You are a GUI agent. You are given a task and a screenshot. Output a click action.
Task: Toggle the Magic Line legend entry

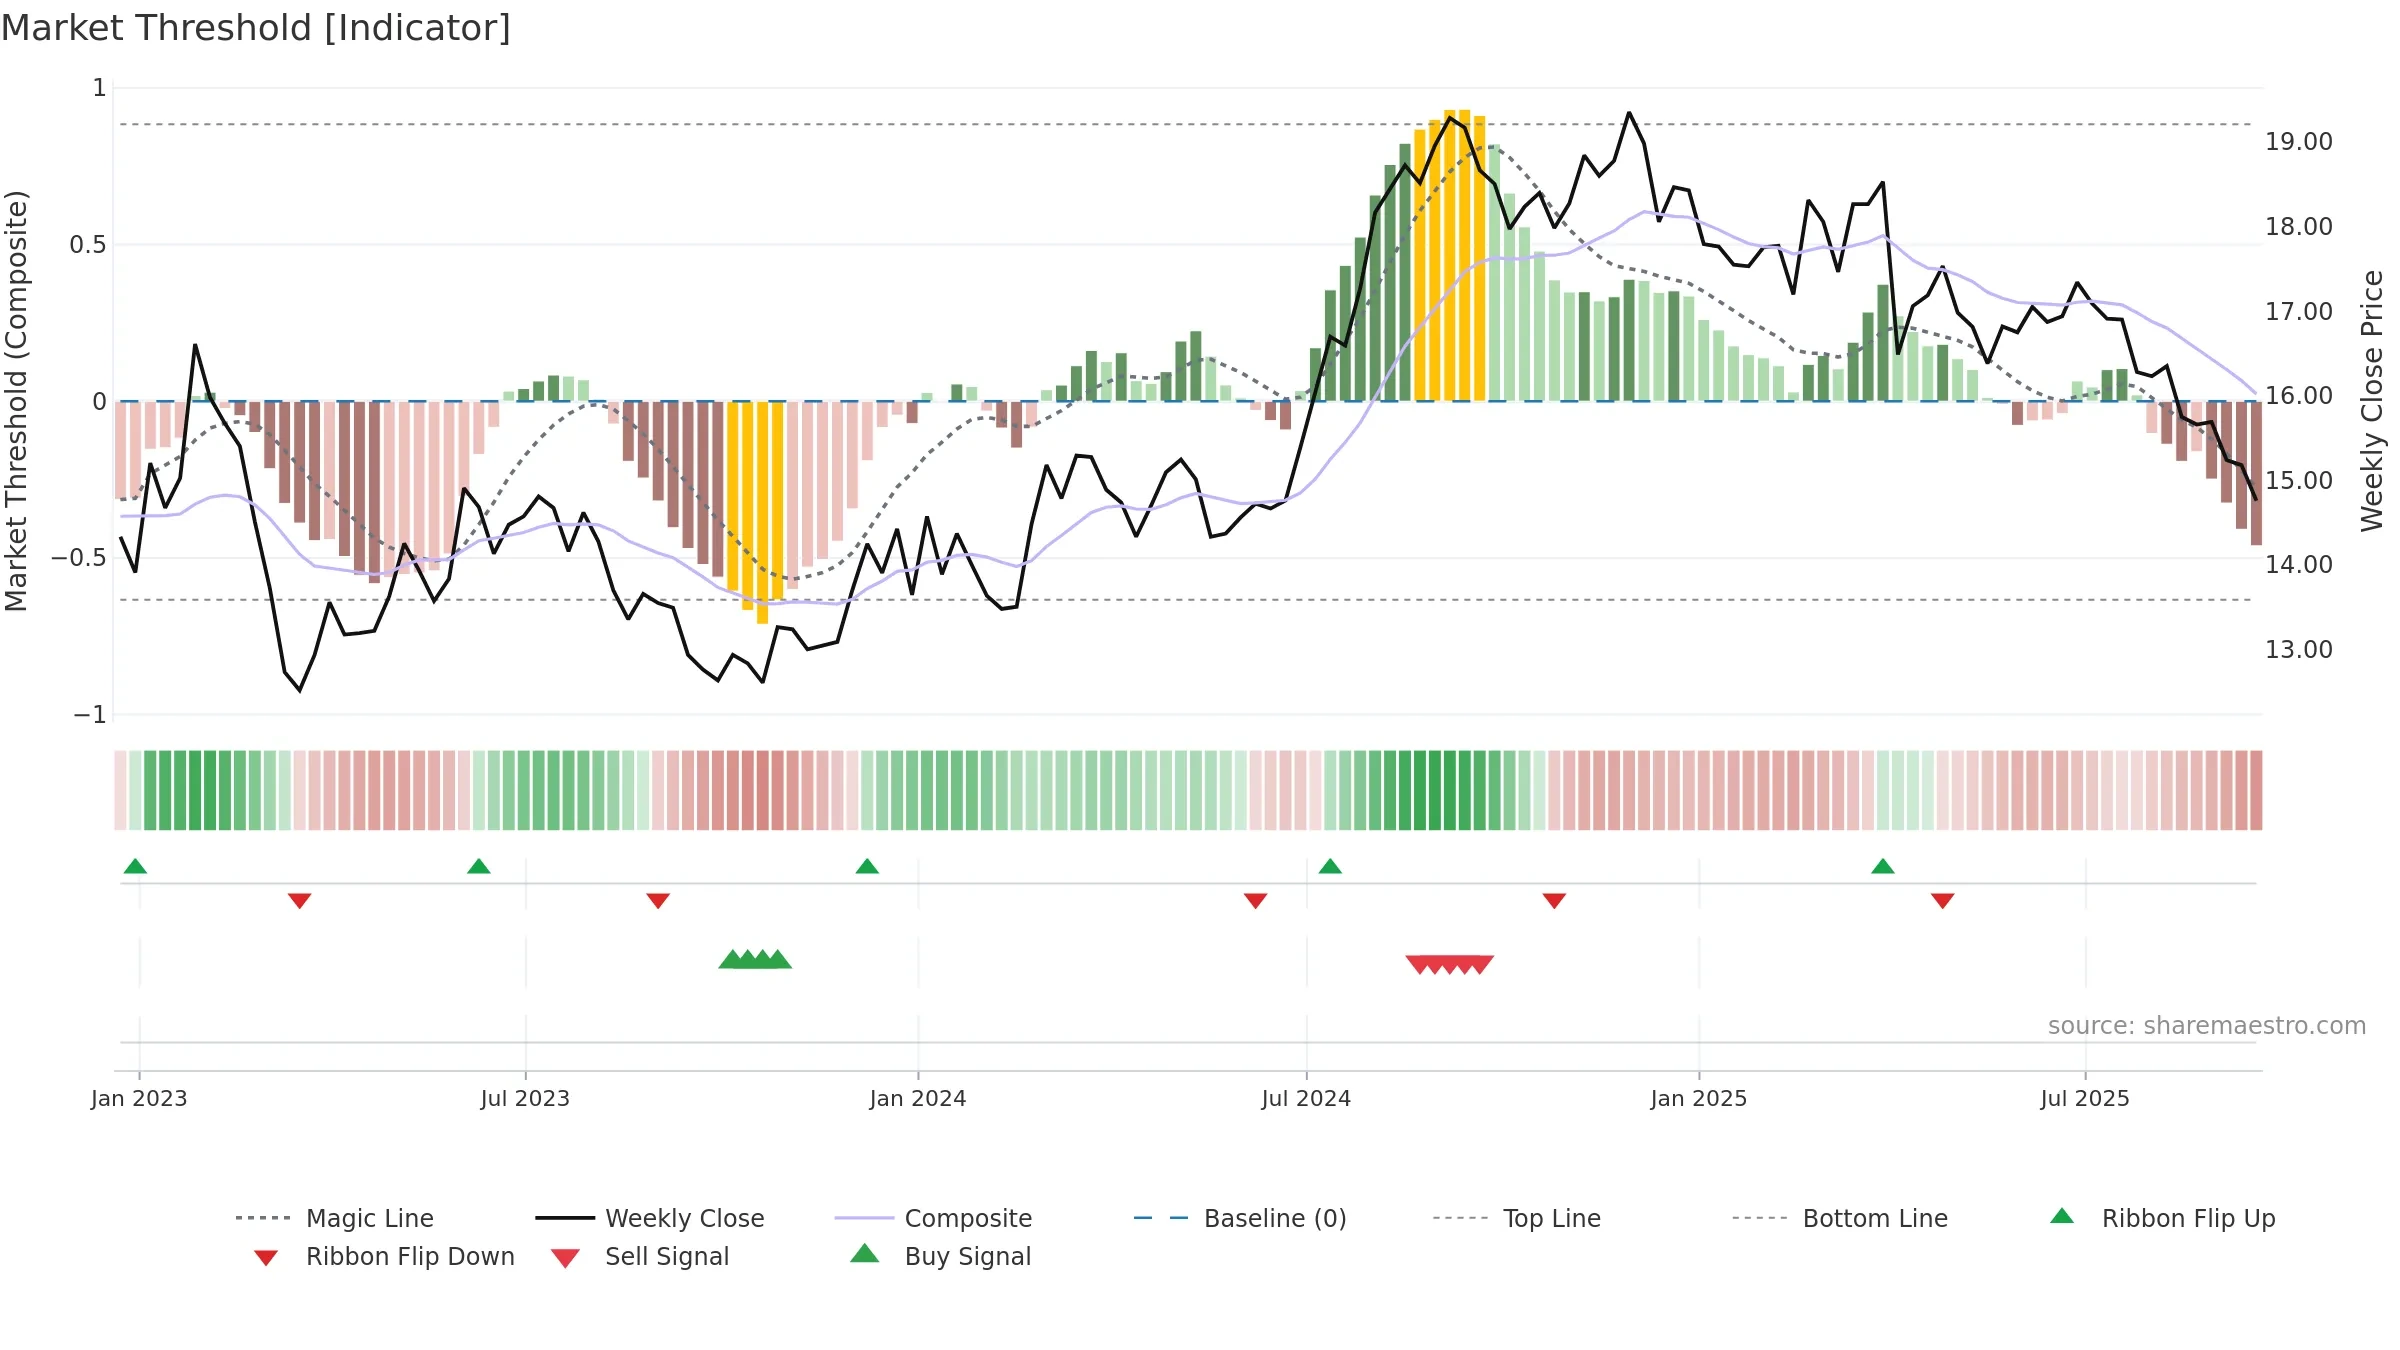[x=335, y=1218]
